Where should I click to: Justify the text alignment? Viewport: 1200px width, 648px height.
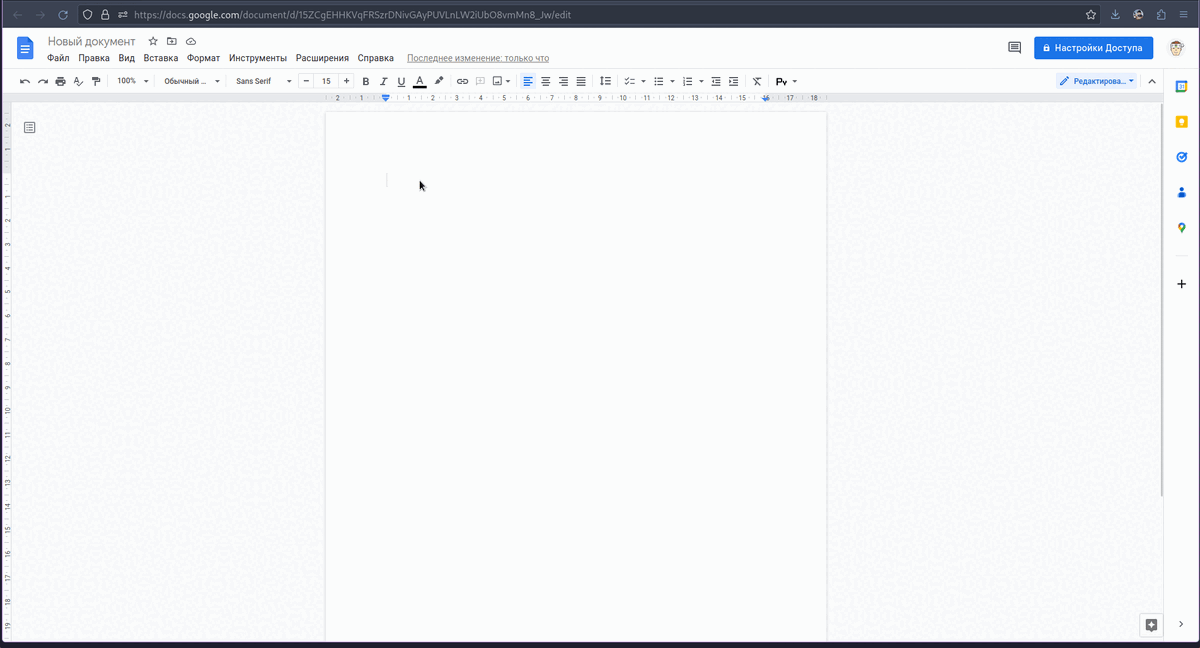coord(581,81)
